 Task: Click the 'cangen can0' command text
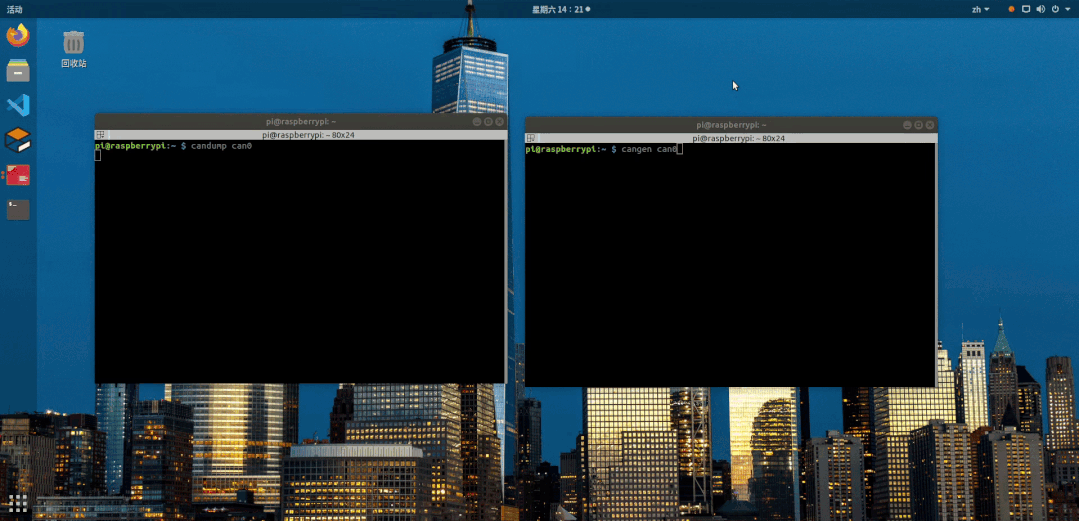click(649, 149)
